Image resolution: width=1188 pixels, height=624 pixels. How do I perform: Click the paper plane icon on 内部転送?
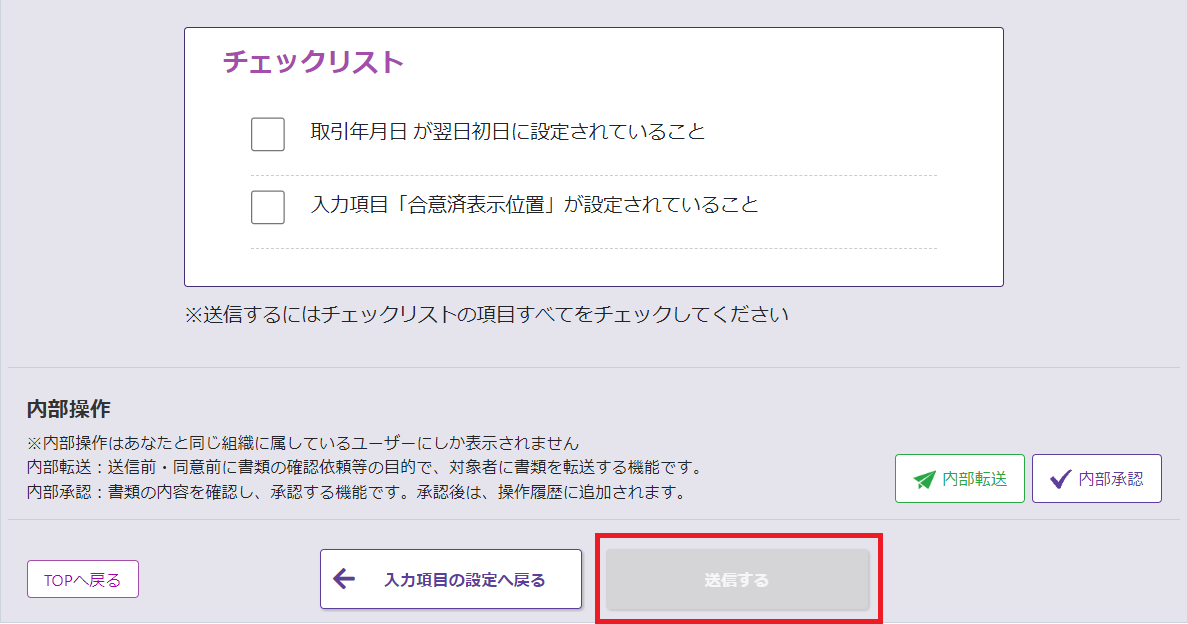pyautogui.click(x=924, y=479)
